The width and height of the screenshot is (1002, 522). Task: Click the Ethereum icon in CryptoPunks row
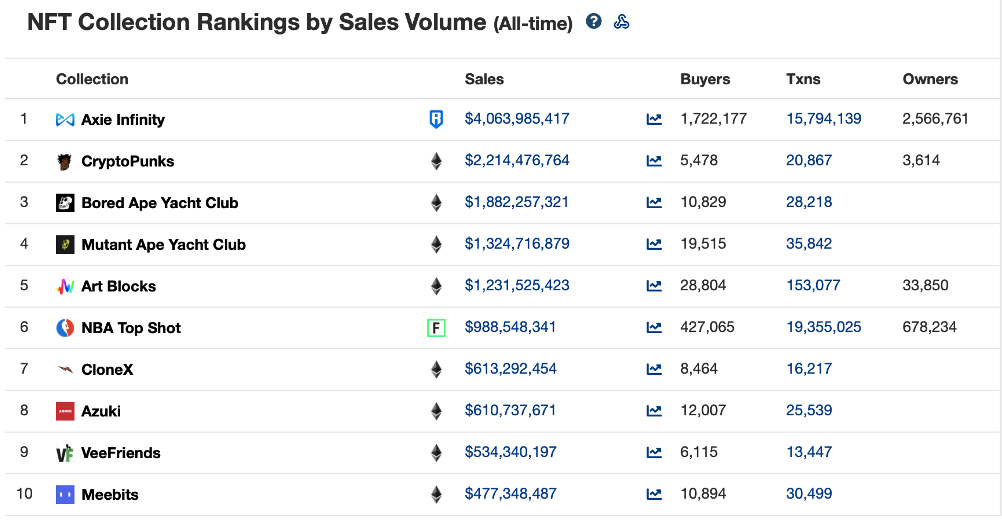coord(436,161)
